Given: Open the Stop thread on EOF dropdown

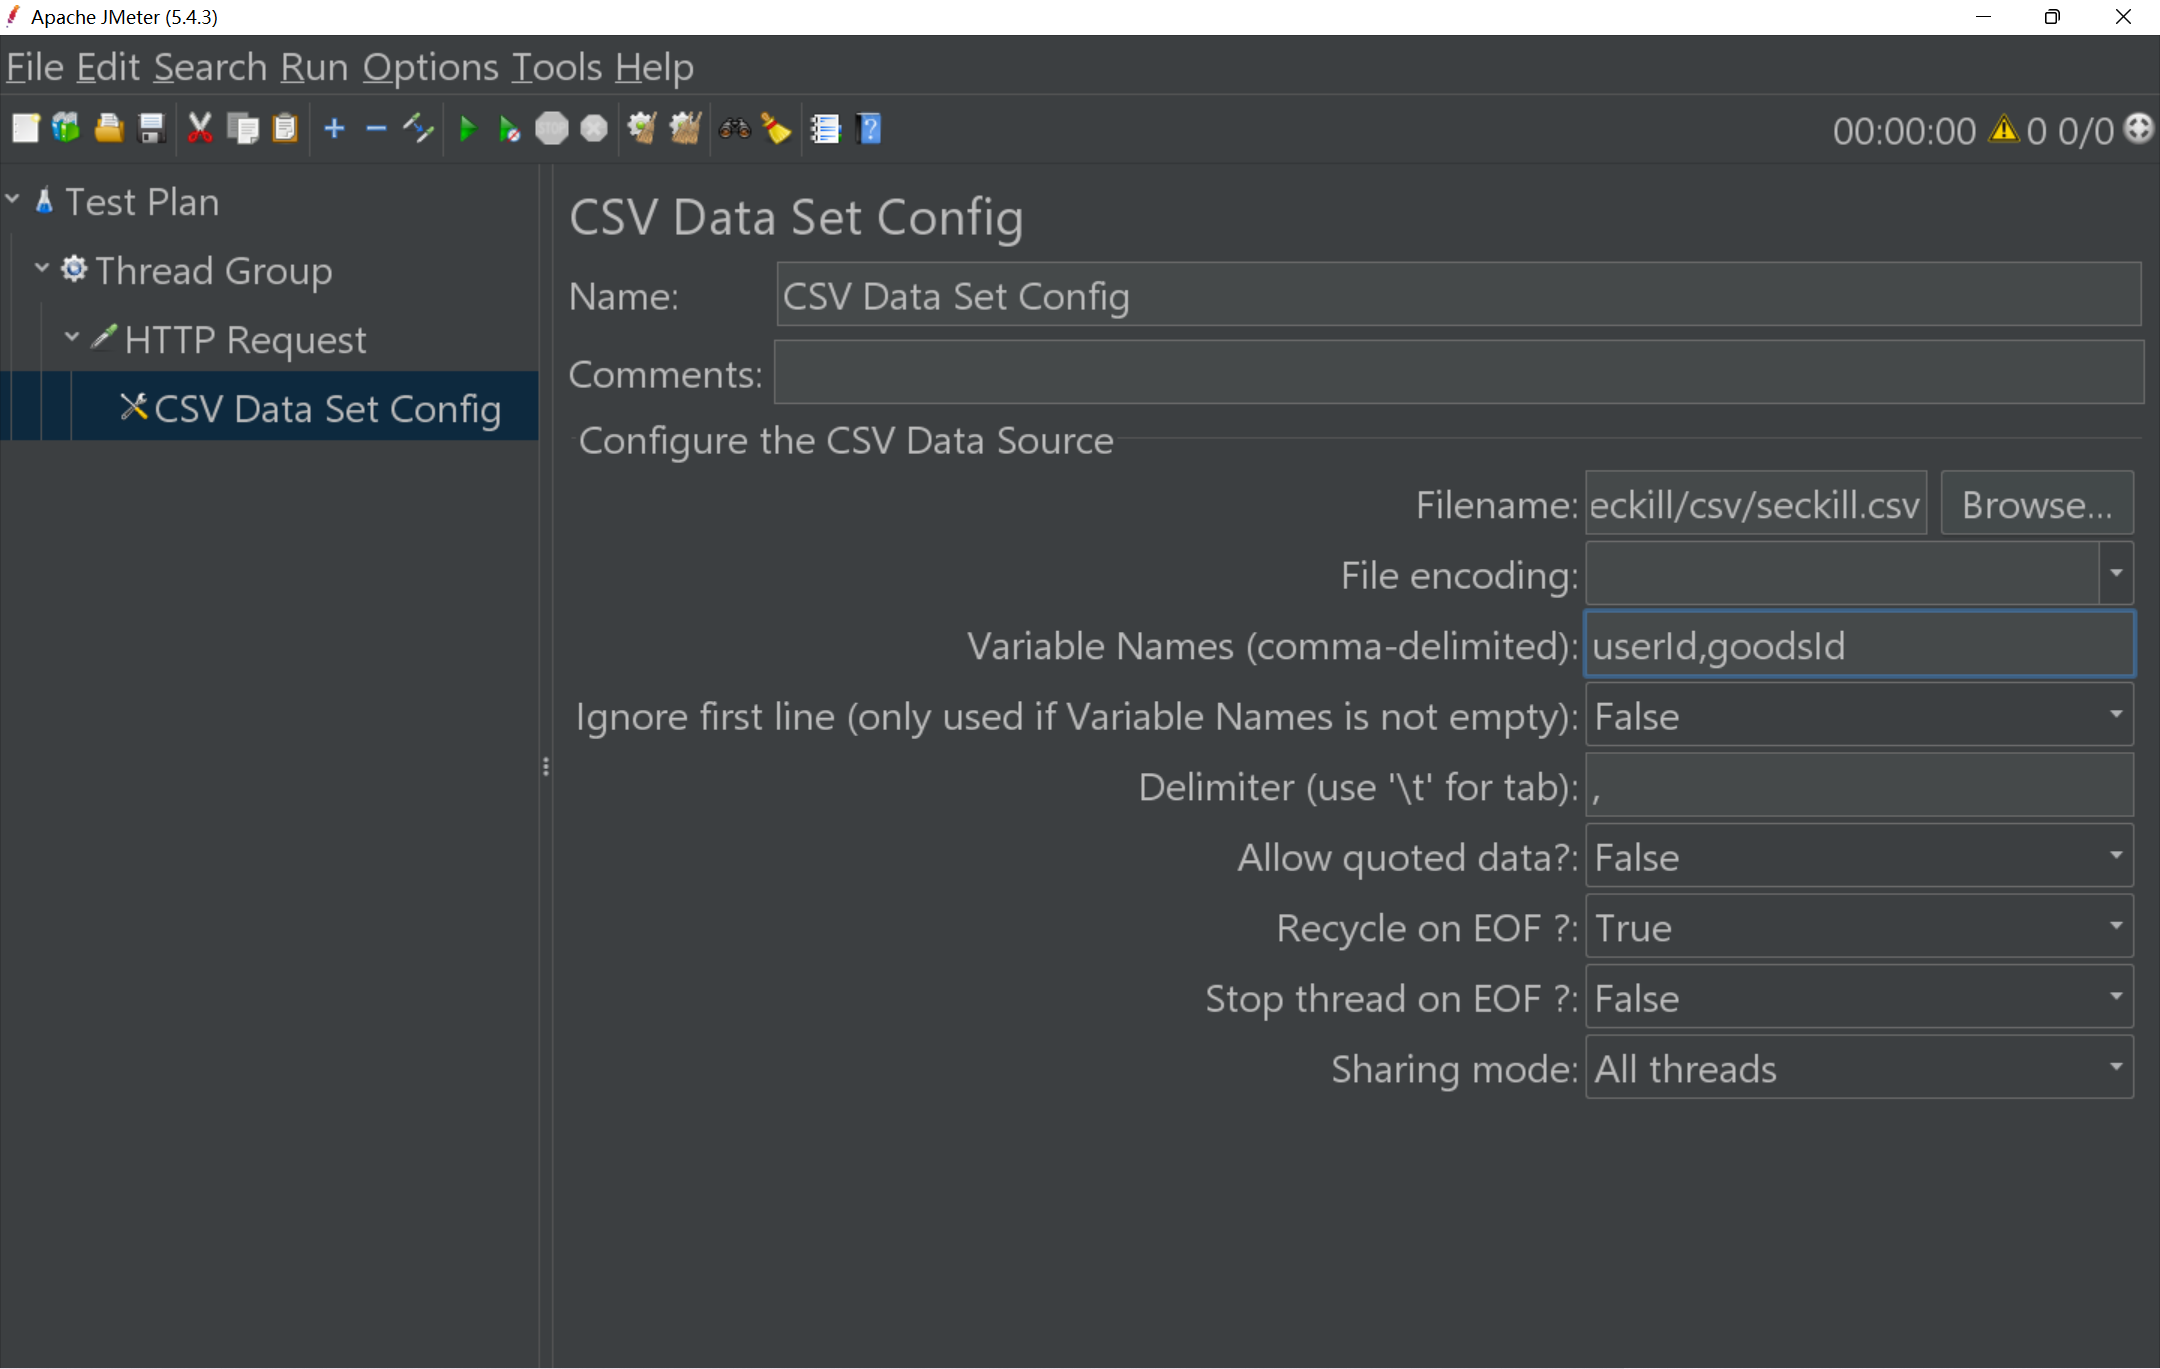Looking at the screenshot, I should tap(2116, 996).
